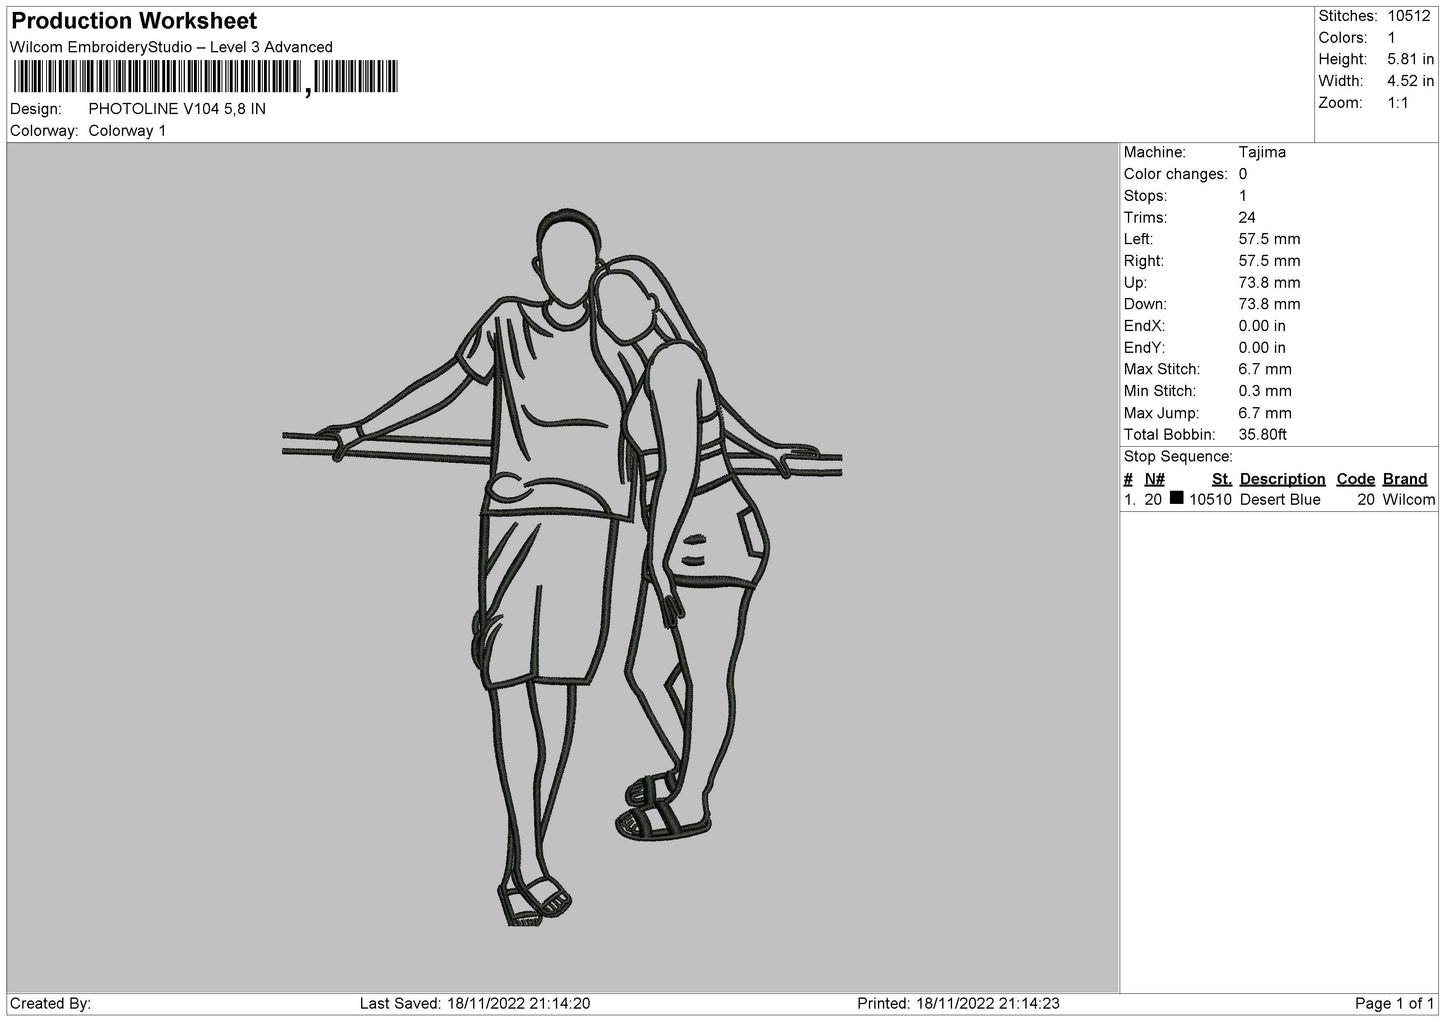Click the Page 1 of 1 indicator
Screen dimensions: 1445x1021
(x=1395, y=1004)
